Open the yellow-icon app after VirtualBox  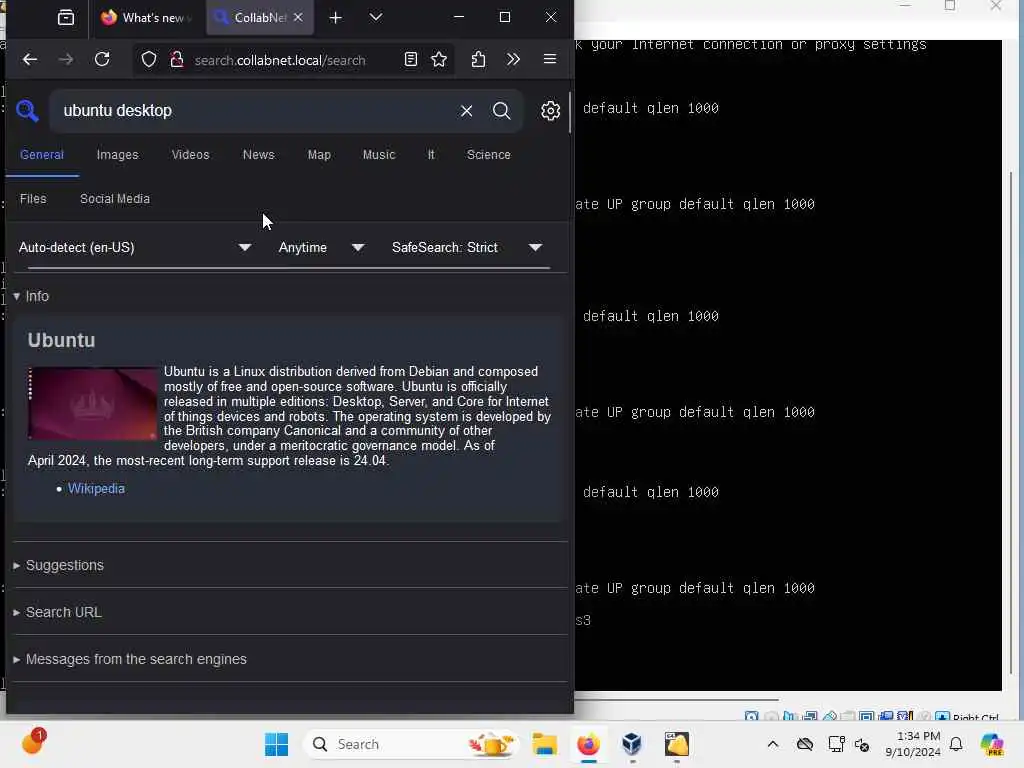click(677, 744)
